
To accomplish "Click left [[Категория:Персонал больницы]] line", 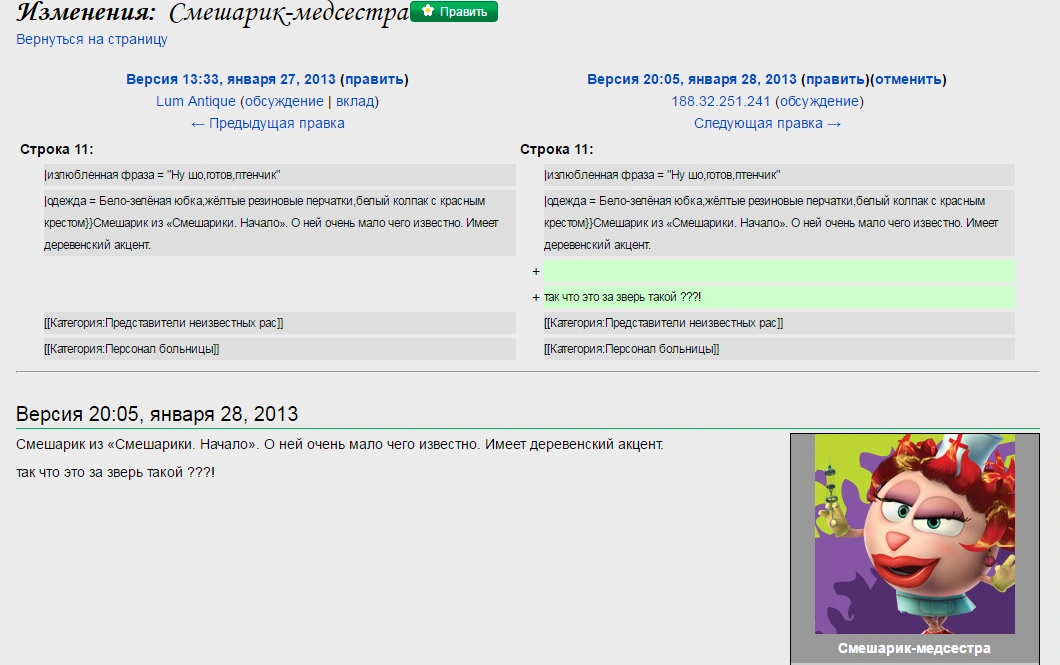I will 279,349.
